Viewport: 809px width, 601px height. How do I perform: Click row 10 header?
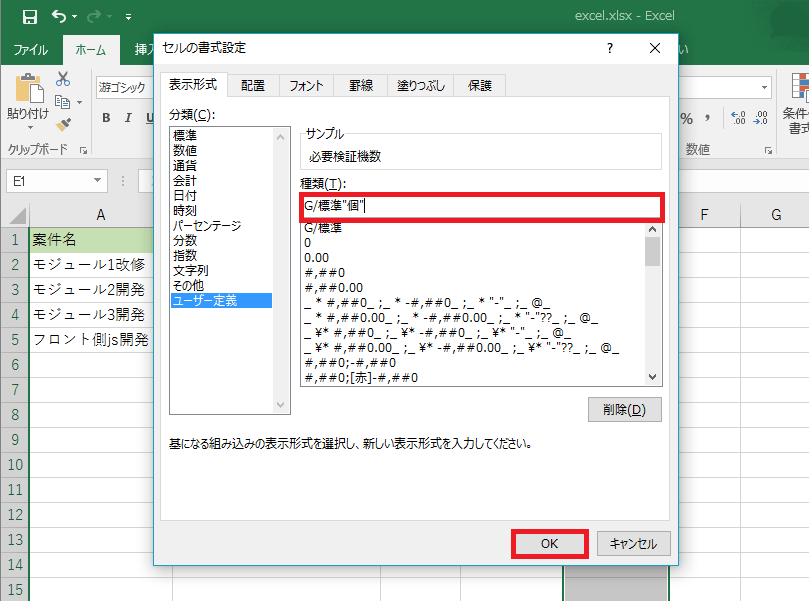tap(15, 465)
